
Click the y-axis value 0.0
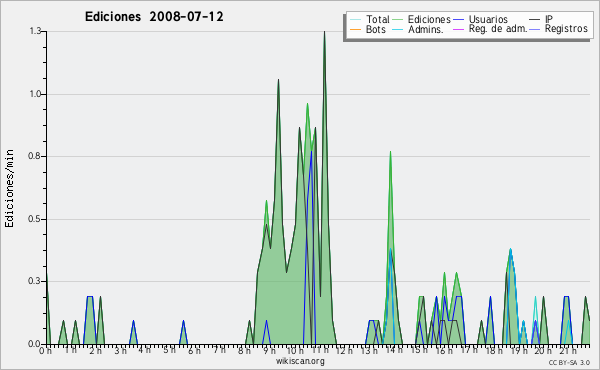(35, 344)
